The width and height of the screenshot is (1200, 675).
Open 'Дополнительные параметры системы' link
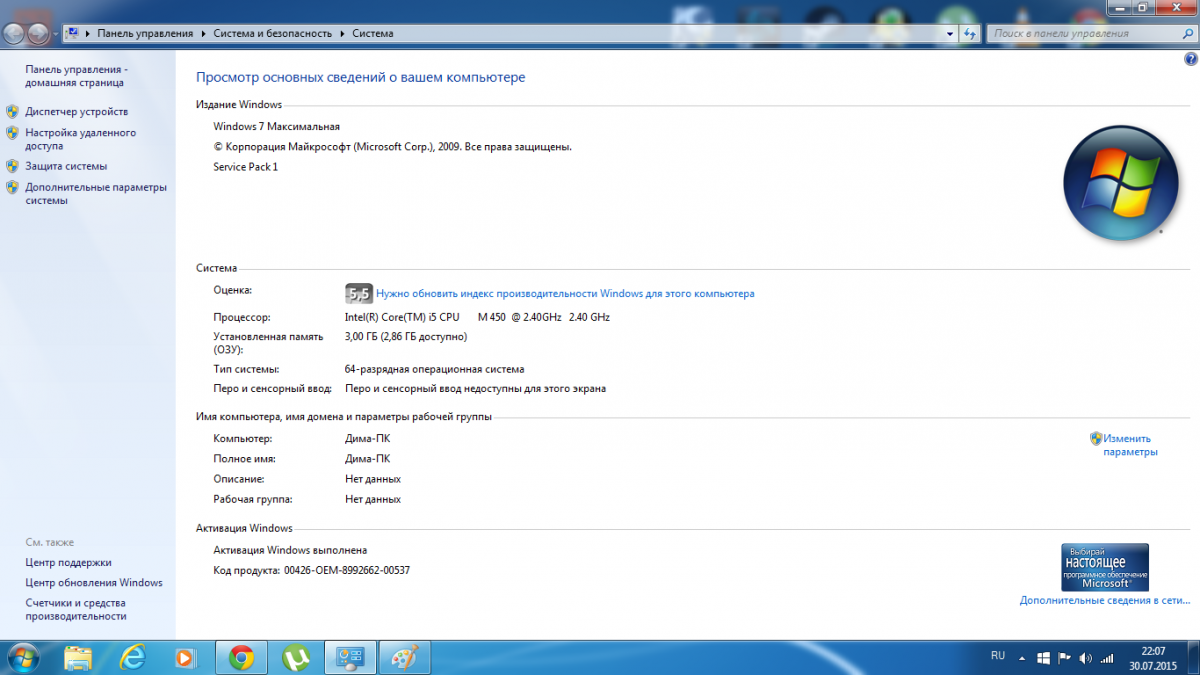point(96,193)
